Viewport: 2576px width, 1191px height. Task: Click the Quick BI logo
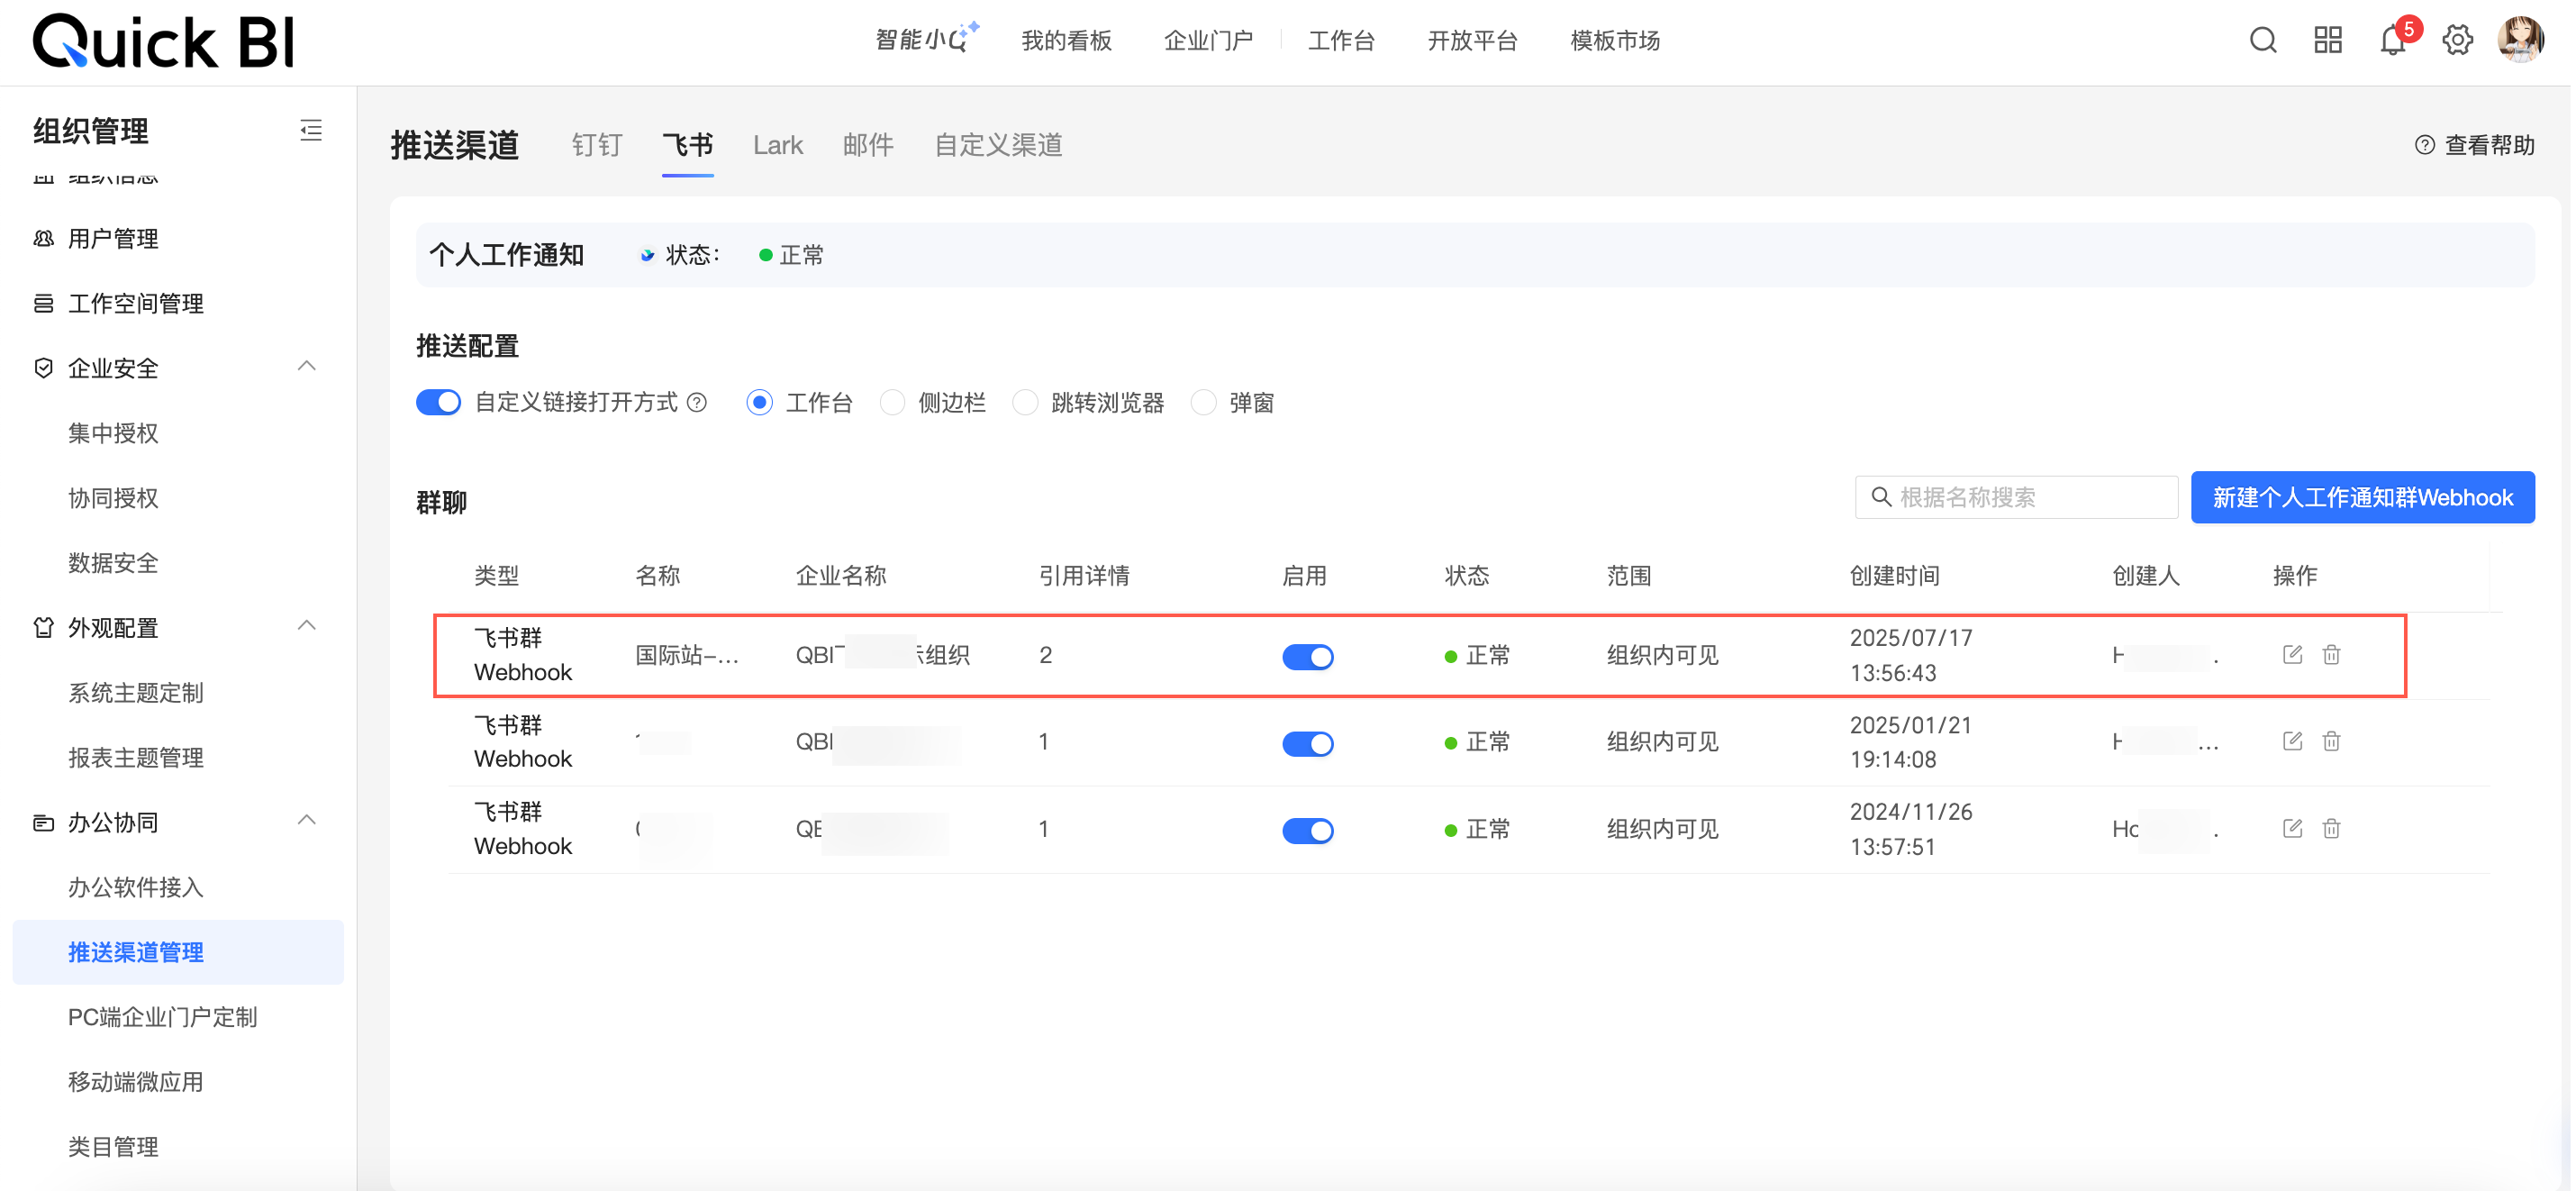click(x=164, y=41)
